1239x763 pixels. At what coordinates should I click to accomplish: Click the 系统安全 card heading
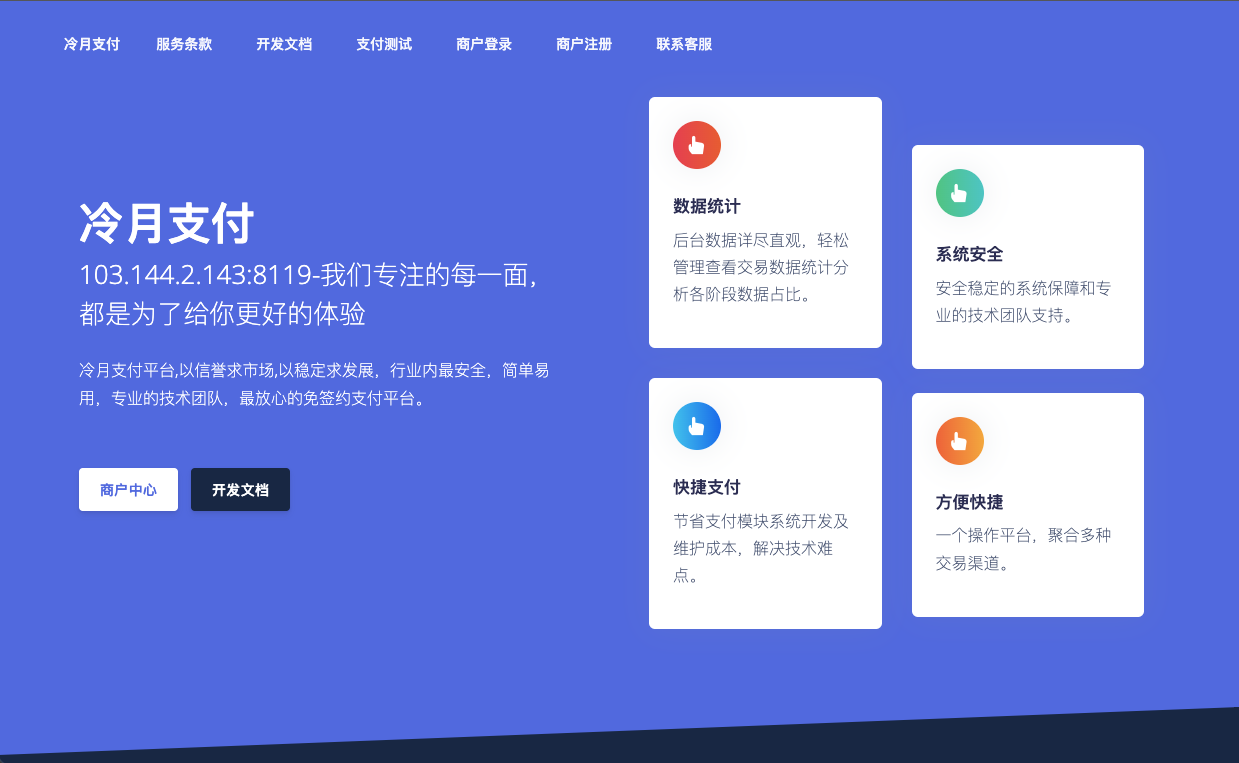(x=969, y=254)
